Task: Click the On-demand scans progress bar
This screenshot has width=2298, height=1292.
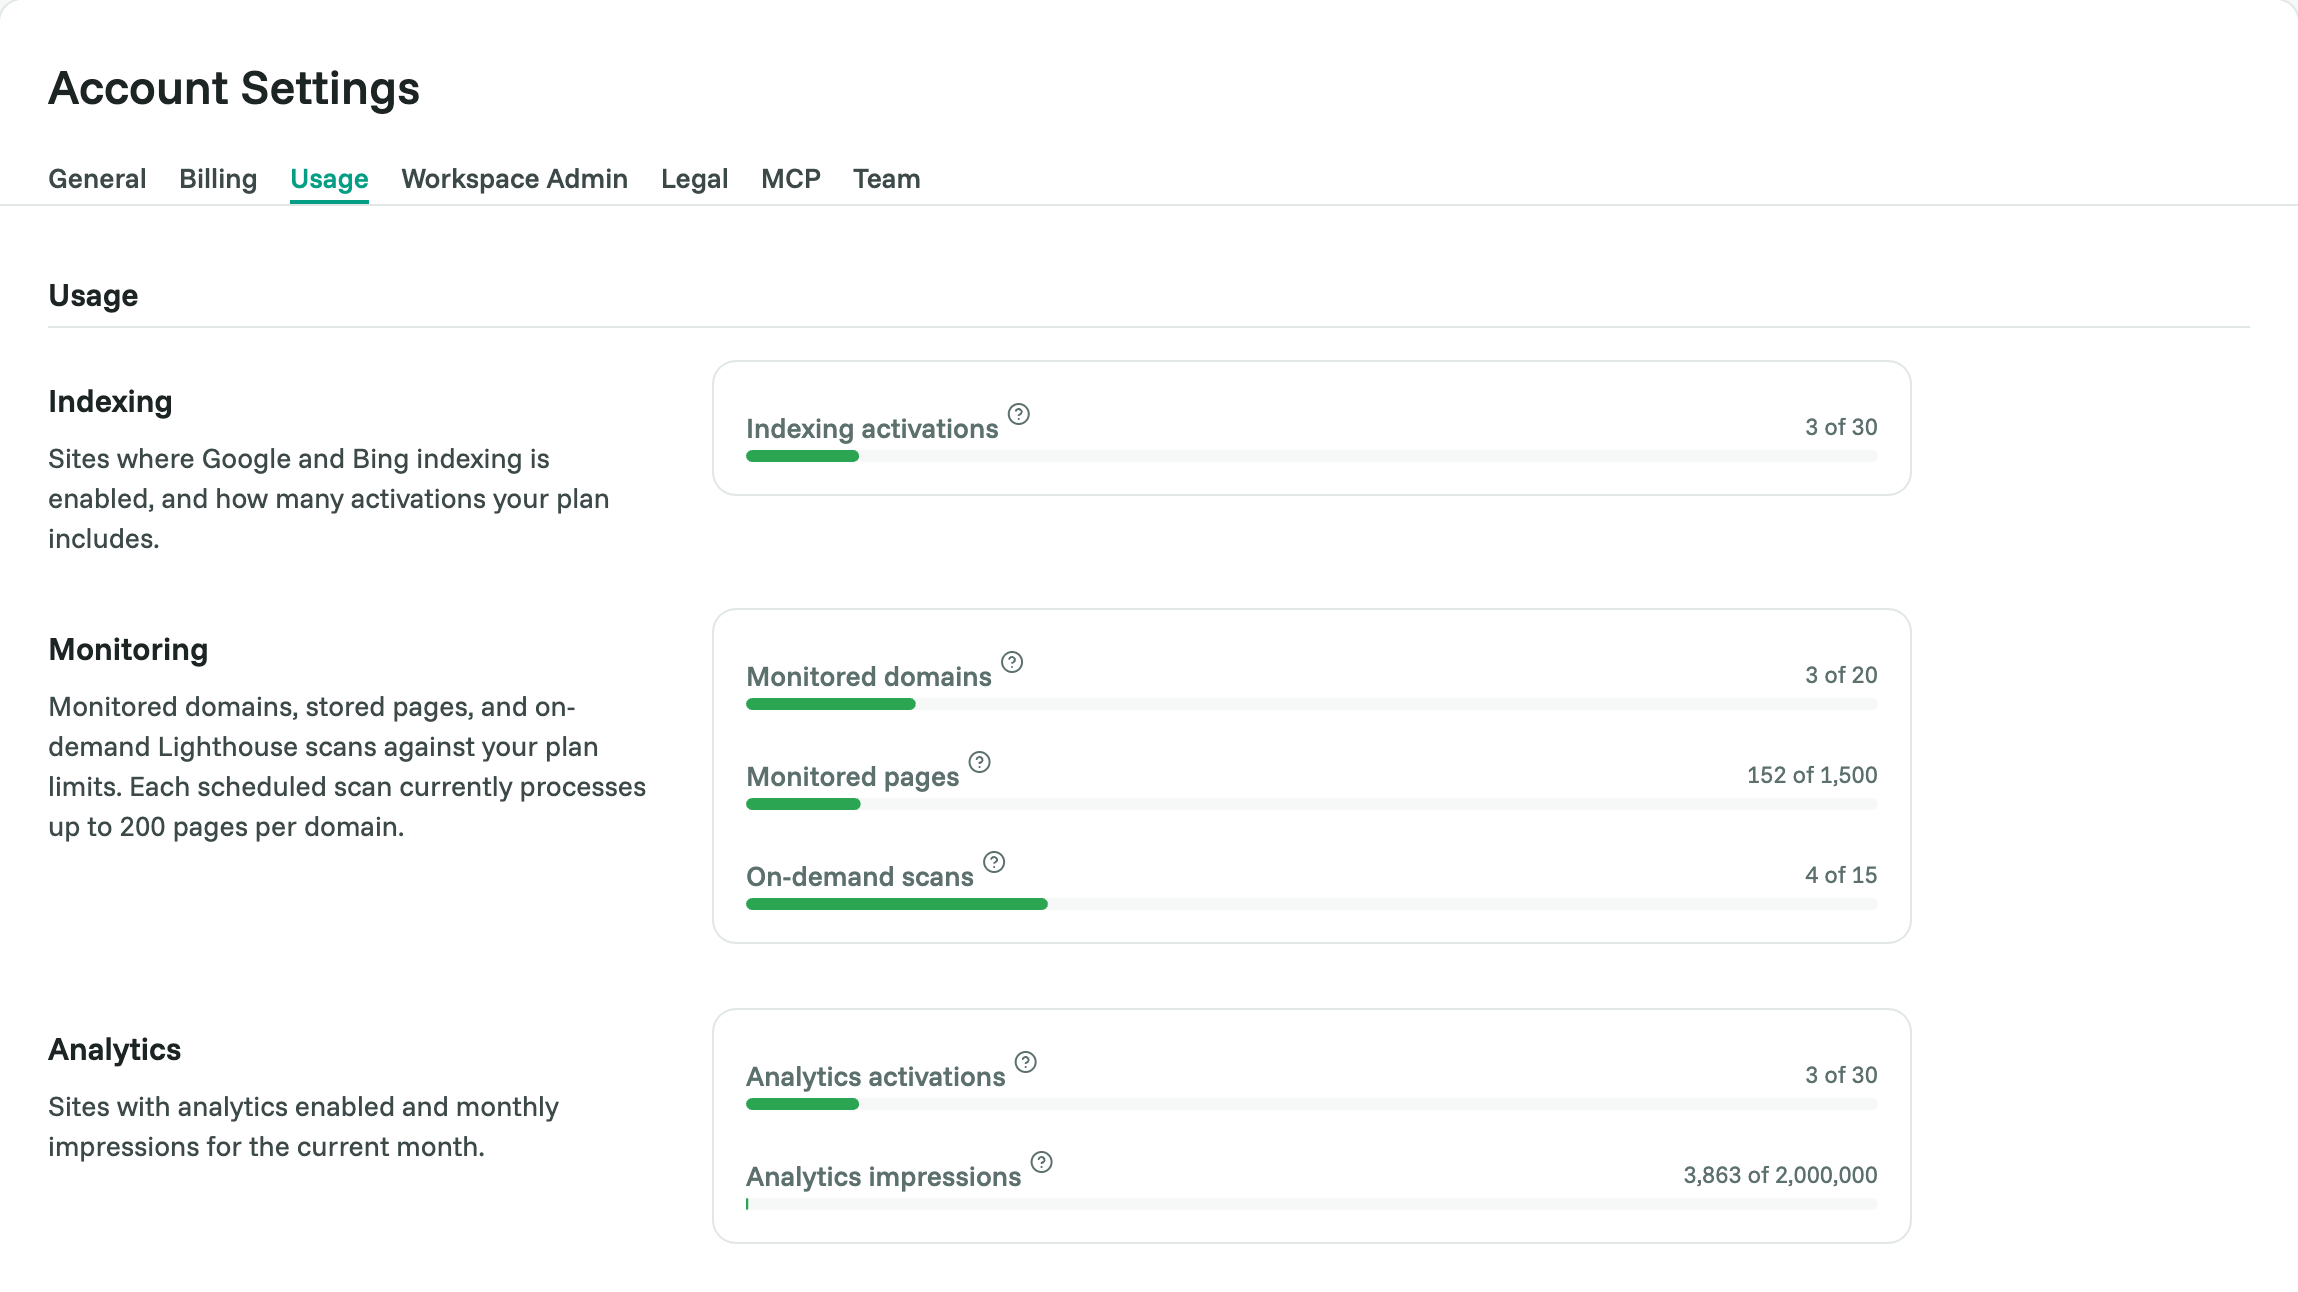Action: click(x=1311, y=904)
